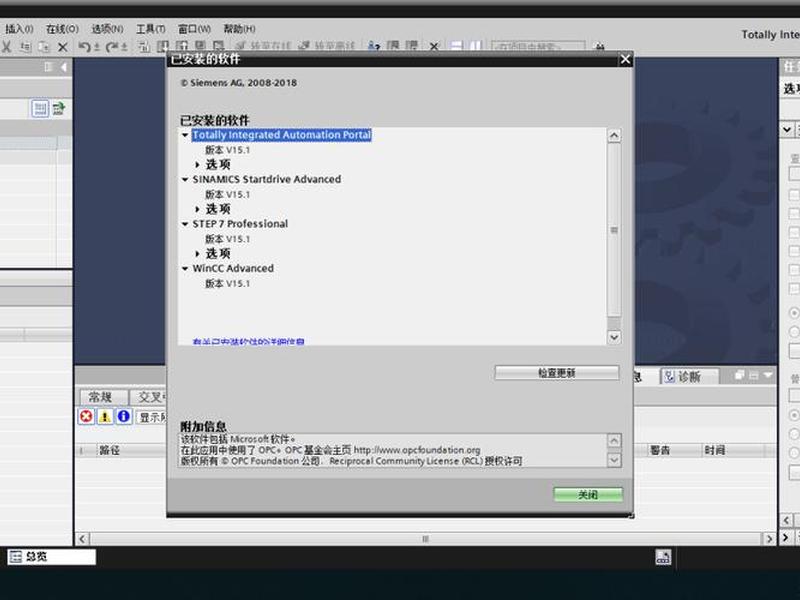Click the green arrow icon in left panel

click(x=59, y=108)
